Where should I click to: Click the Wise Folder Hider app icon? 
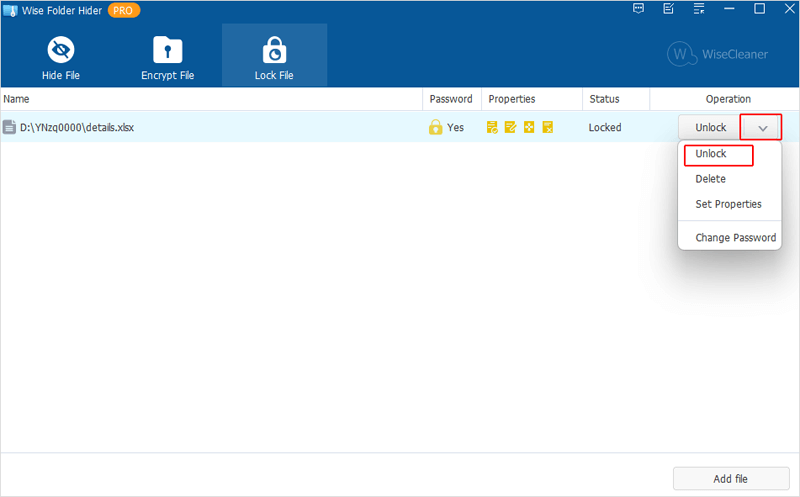[10, 11]
